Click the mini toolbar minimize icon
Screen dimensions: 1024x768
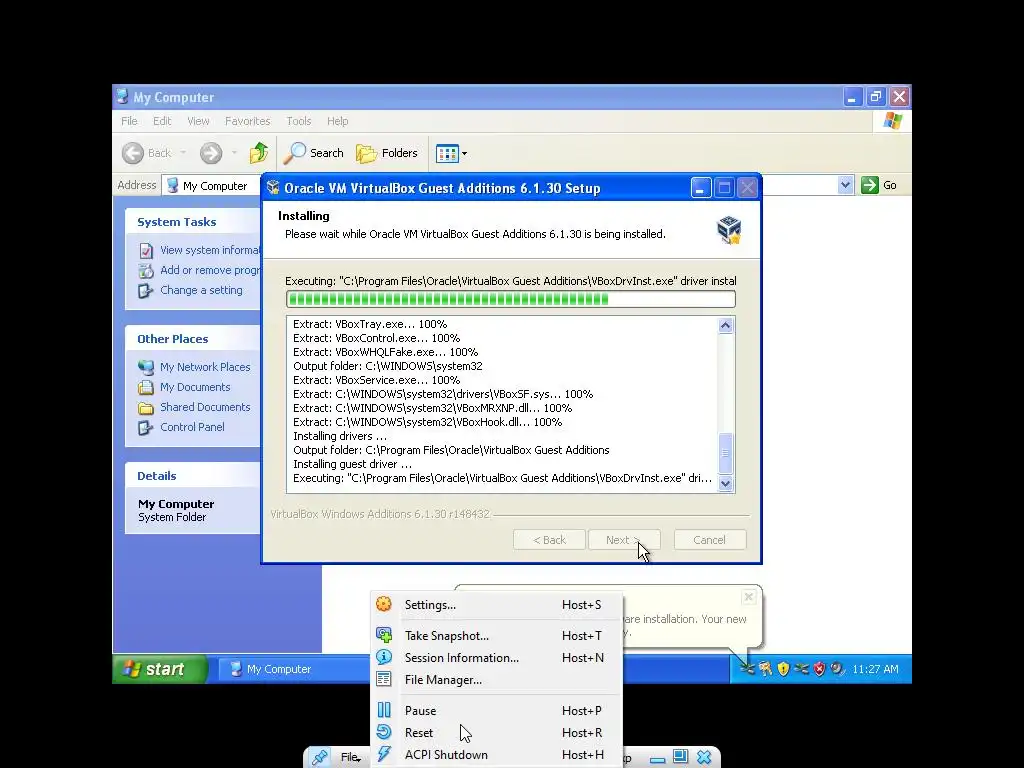(658, 758)
